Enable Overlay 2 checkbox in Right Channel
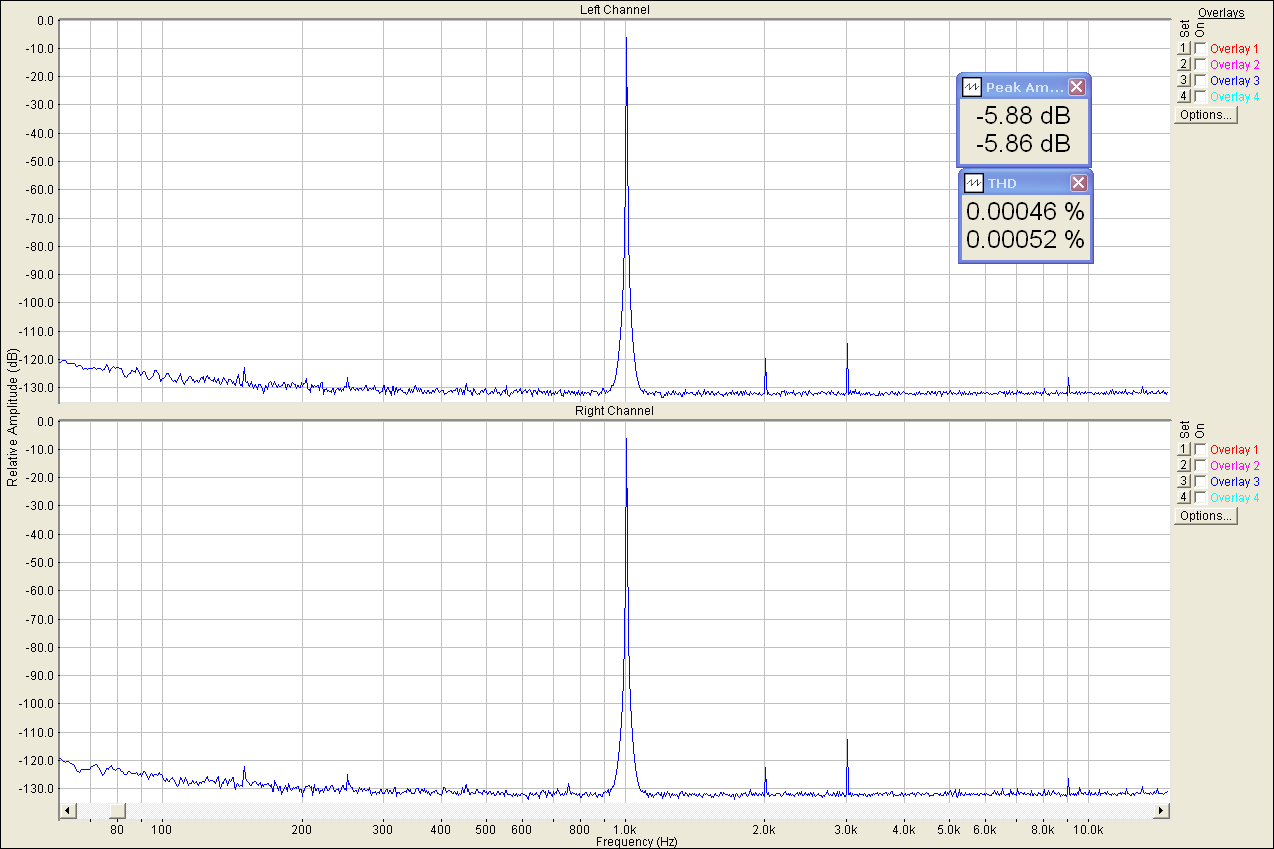This screenshot has height=849, width=1274. tap(1200, 465)
